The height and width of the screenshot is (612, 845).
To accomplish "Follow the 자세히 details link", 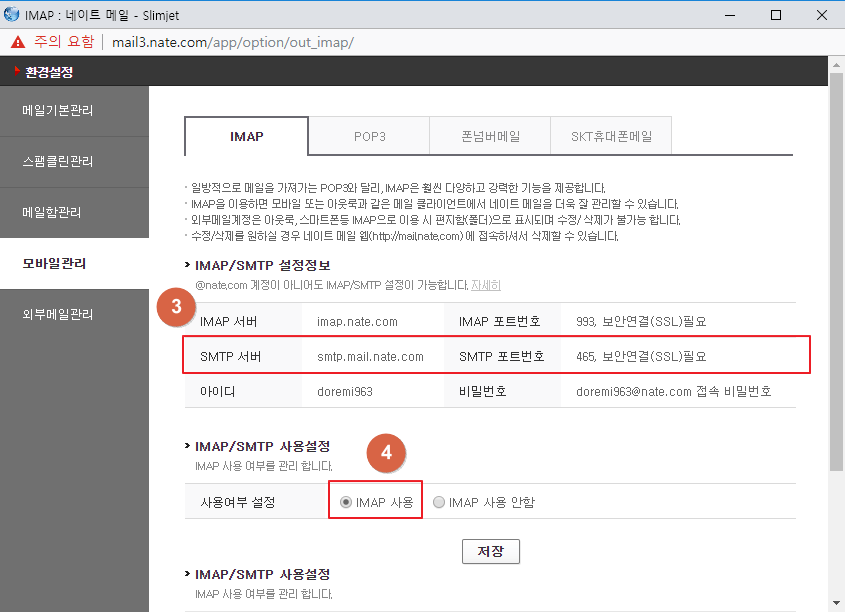I will coord(486,285).
